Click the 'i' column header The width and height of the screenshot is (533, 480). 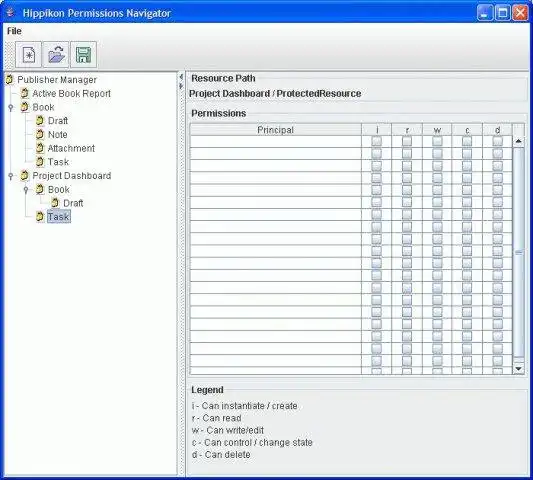(x=377, y=130)
